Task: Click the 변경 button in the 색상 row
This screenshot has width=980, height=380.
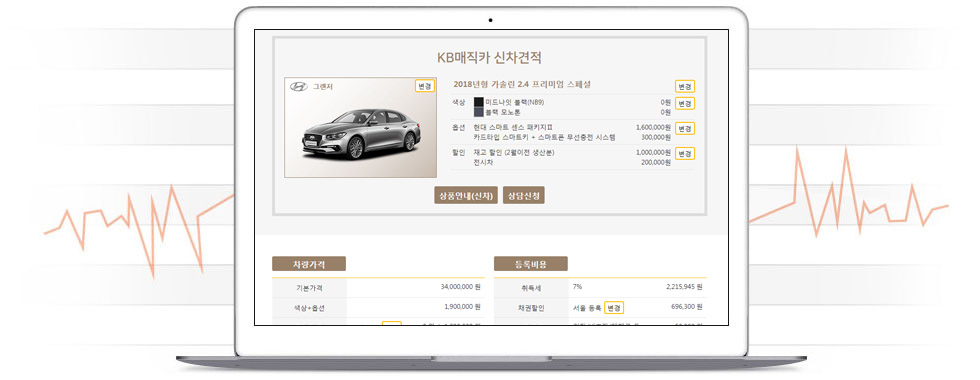Action: [685, 103]
